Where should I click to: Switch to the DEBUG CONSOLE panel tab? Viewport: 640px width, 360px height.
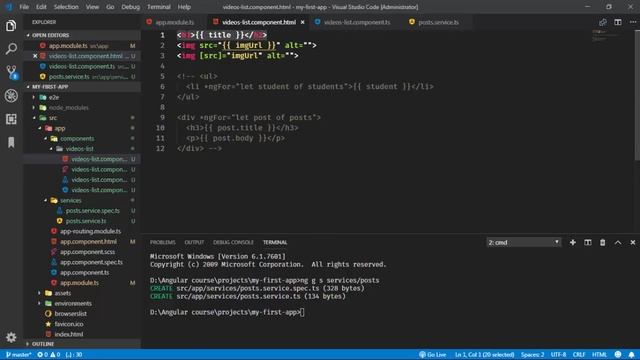[x=233, y=242]
